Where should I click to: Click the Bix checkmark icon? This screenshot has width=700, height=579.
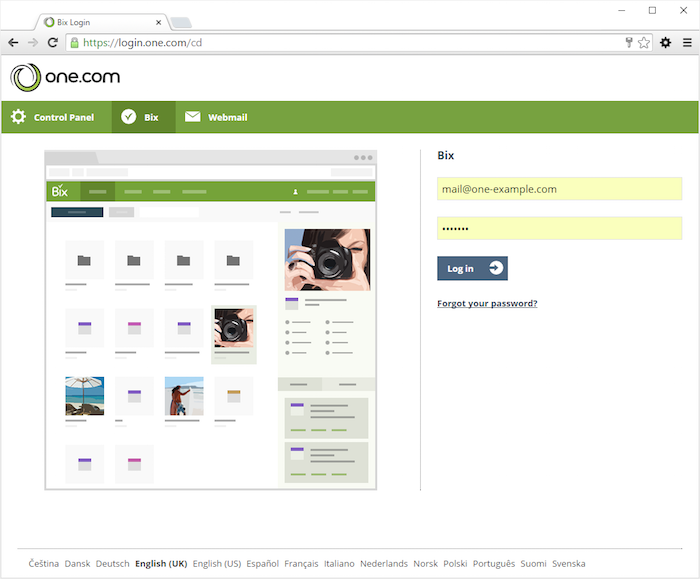tap(129, 117)
